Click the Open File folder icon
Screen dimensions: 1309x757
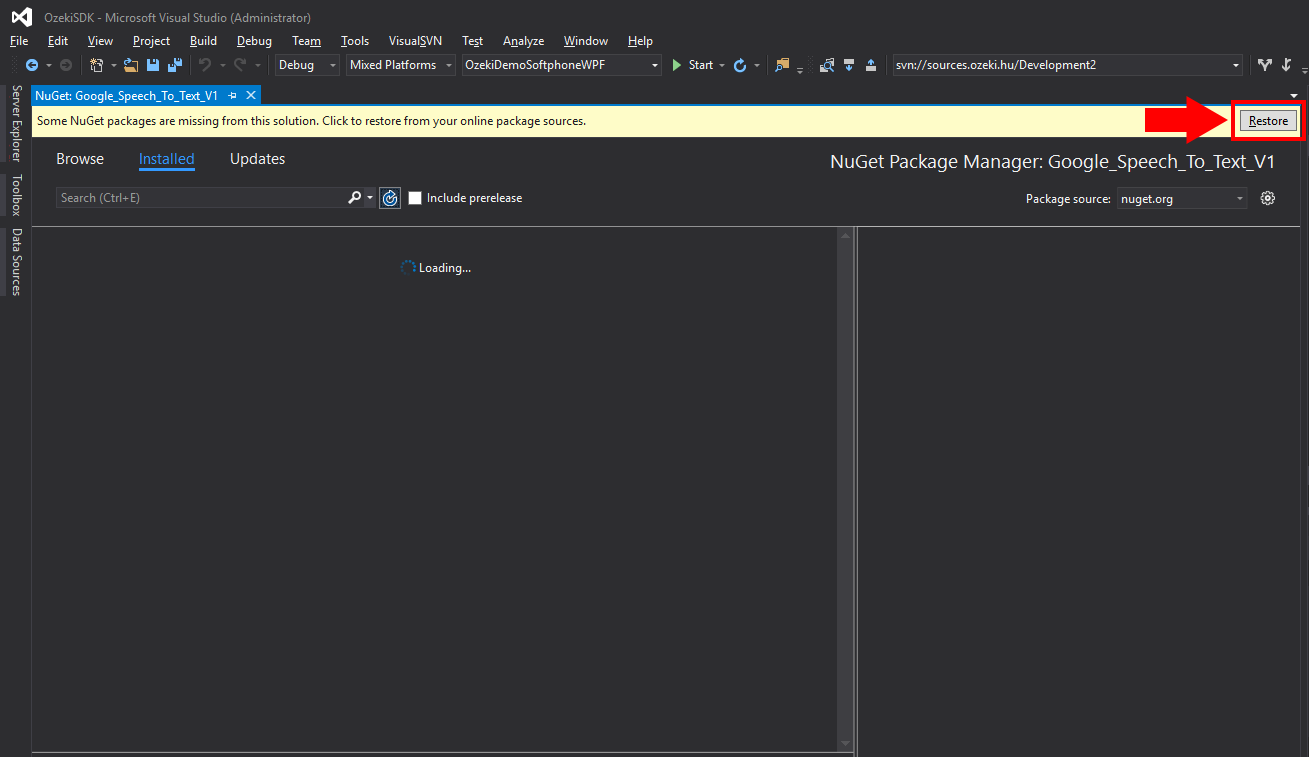pyautogui.click(x=131, y=65)
